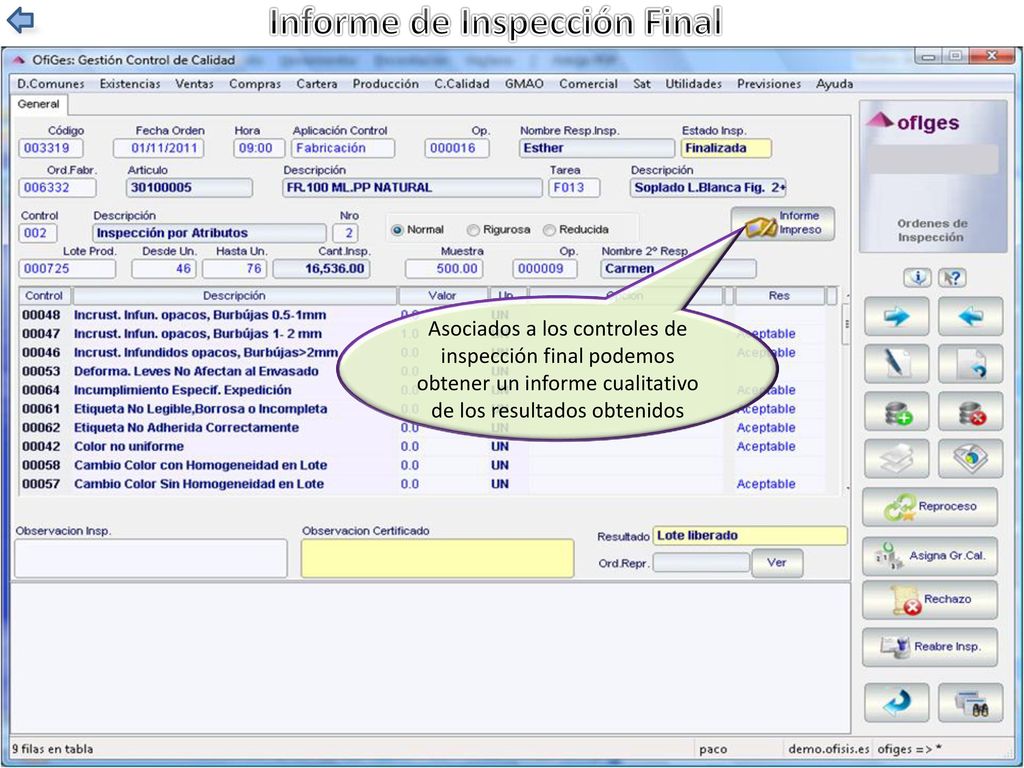Click the database delete record icon
Viewport: 1024px width, 768px height.
pos(970,411)
